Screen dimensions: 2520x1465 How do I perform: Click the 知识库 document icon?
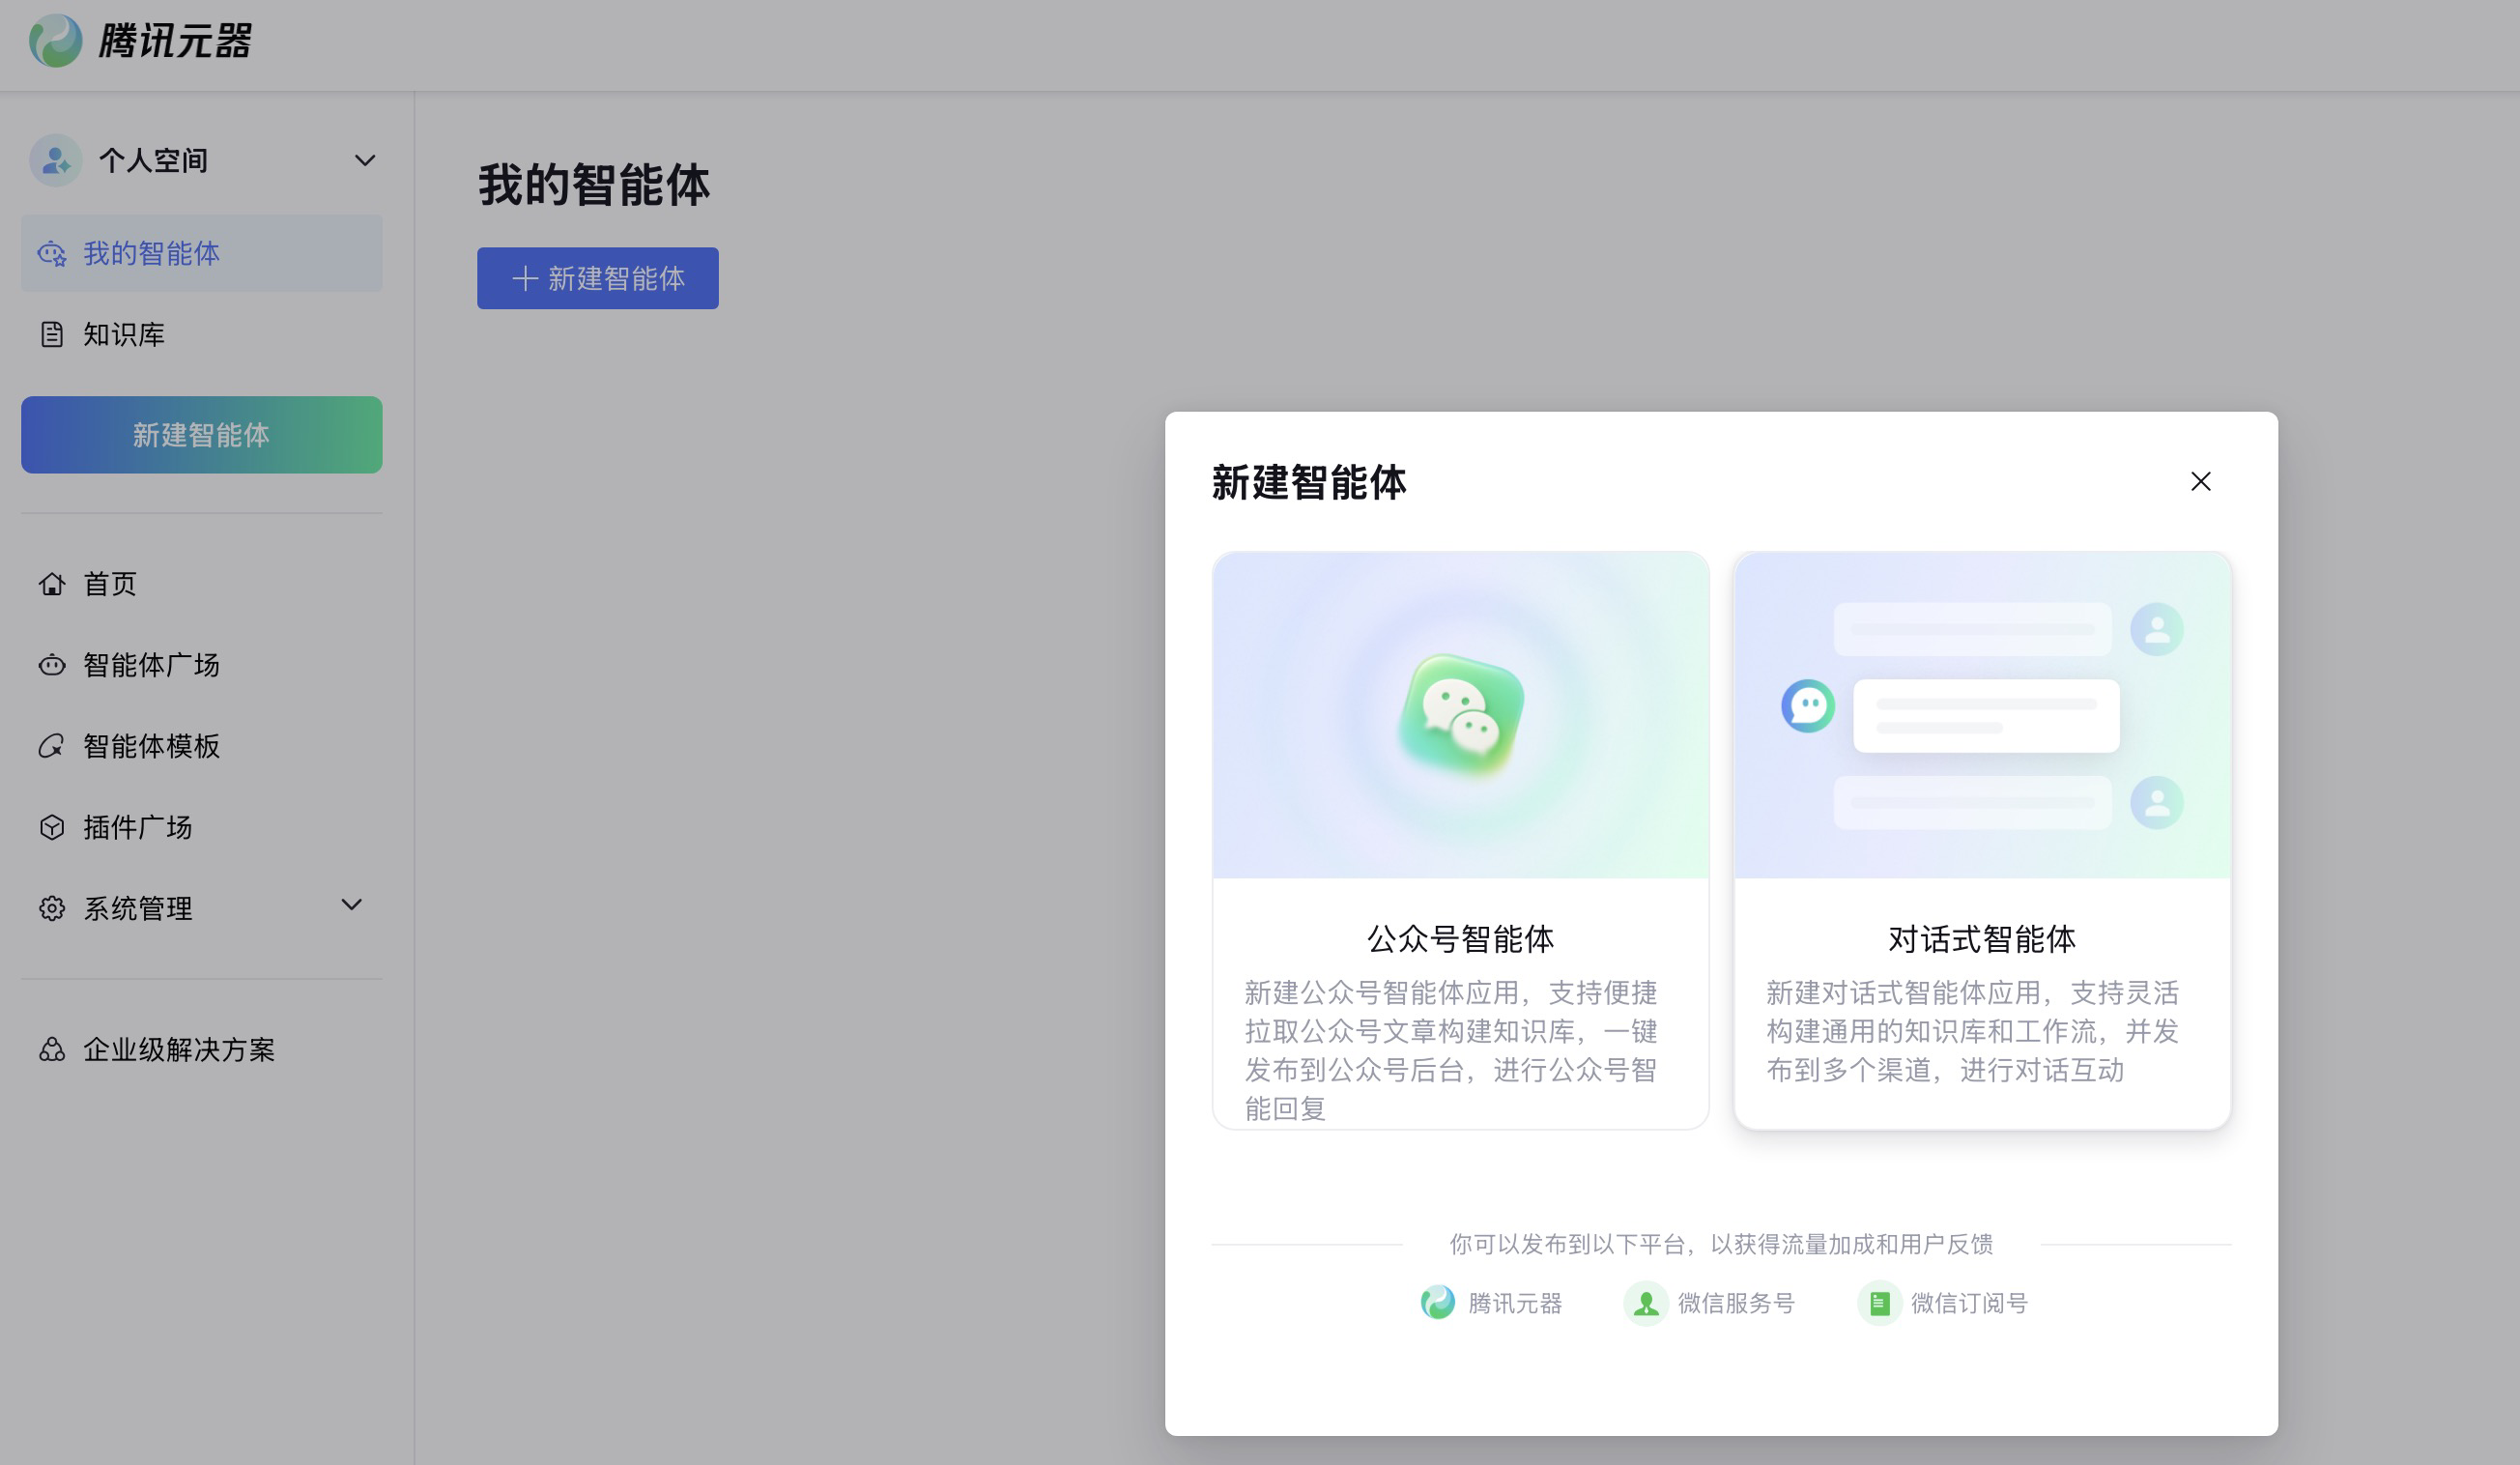52,334
